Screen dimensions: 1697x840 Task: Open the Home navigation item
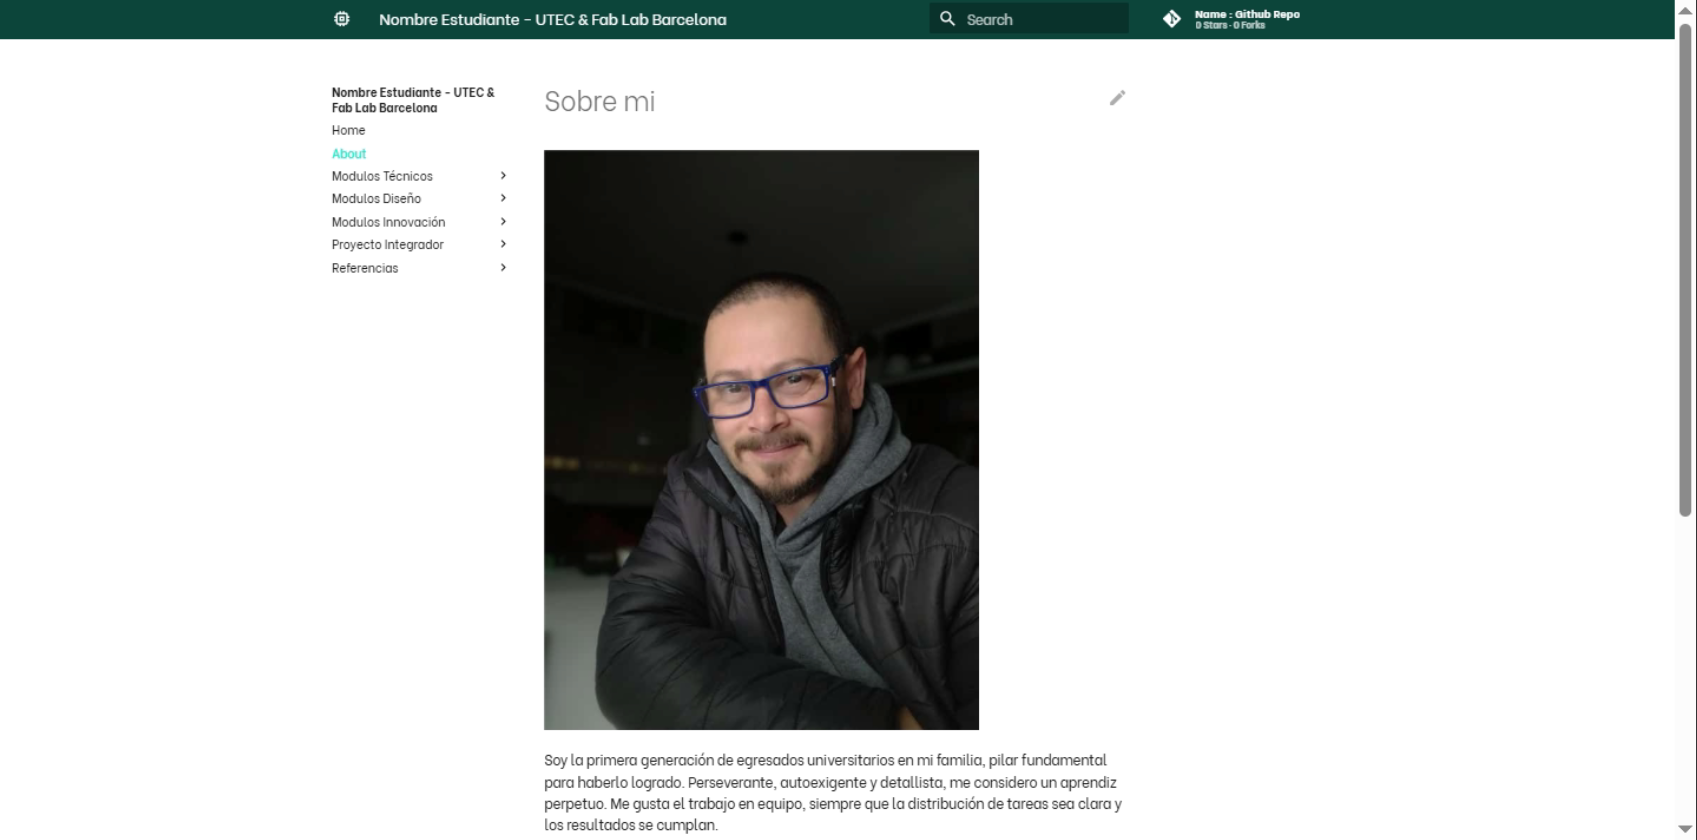point(348,130)
